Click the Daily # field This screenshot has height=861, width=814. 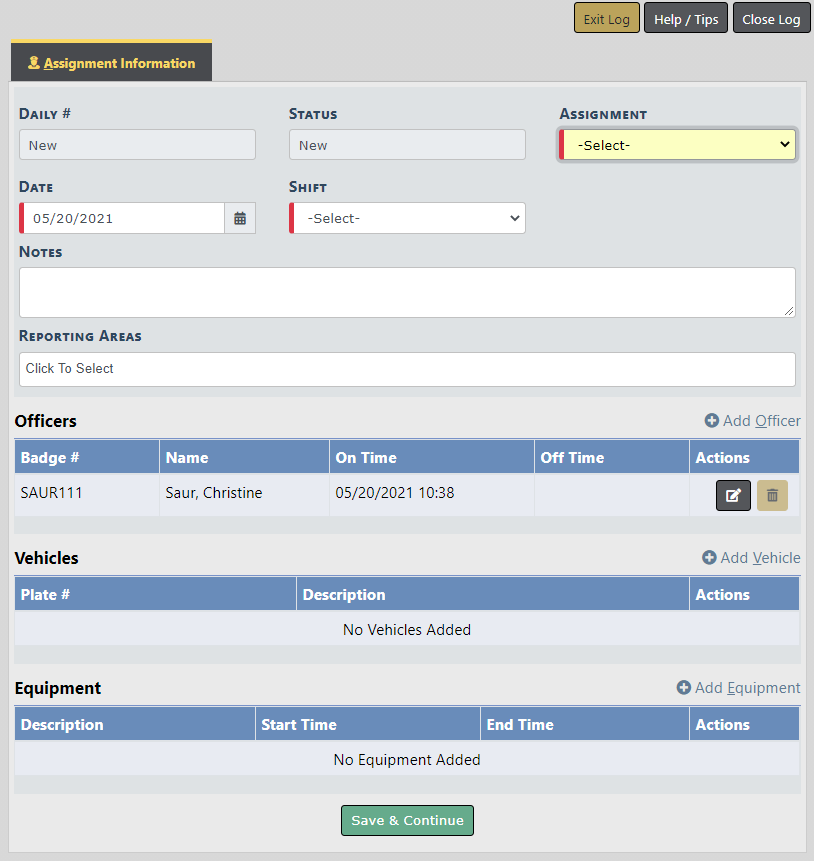click(x=137, y=145)
